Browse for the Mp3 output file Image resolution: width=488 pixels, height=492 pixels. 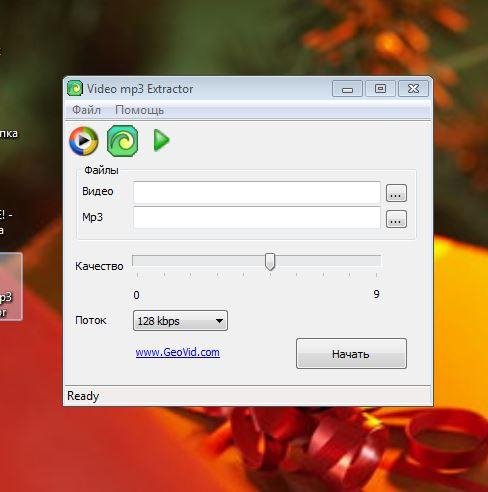click(396, 219)
